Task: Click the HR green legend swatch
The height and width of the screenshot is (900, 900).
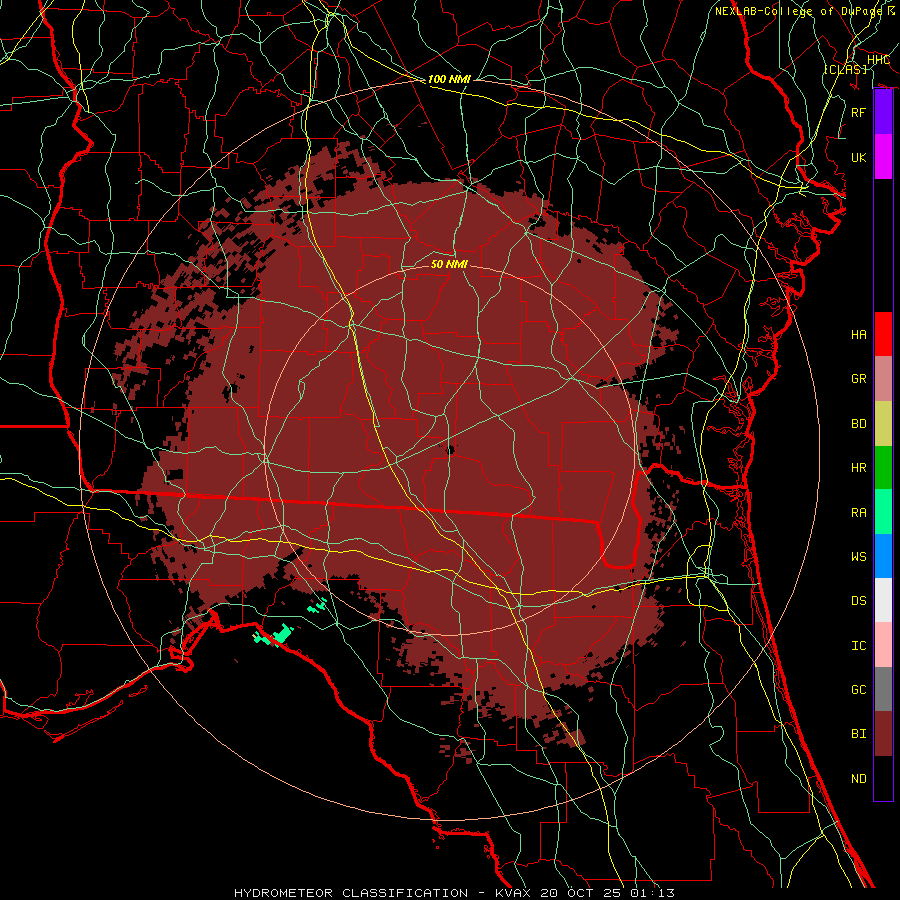Action: (883, 468)
